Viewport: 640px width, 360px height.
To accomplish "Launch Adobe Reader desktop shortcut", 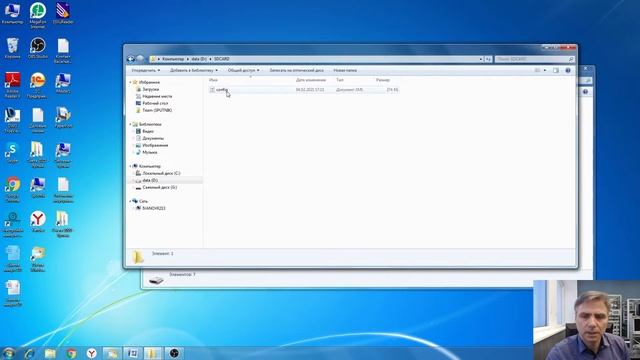I will pos(12,85).
